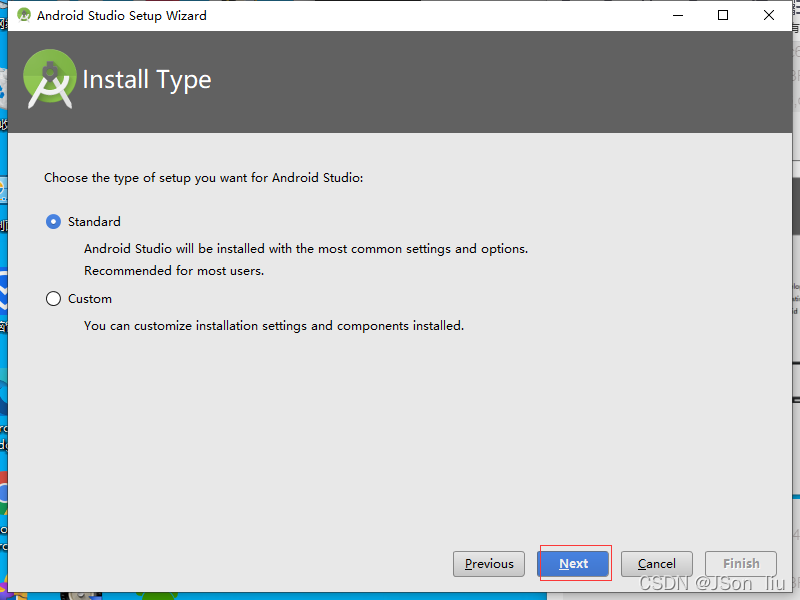Click the 'Custom' option label
Screen dimensions: 800x600
(90, 298)
